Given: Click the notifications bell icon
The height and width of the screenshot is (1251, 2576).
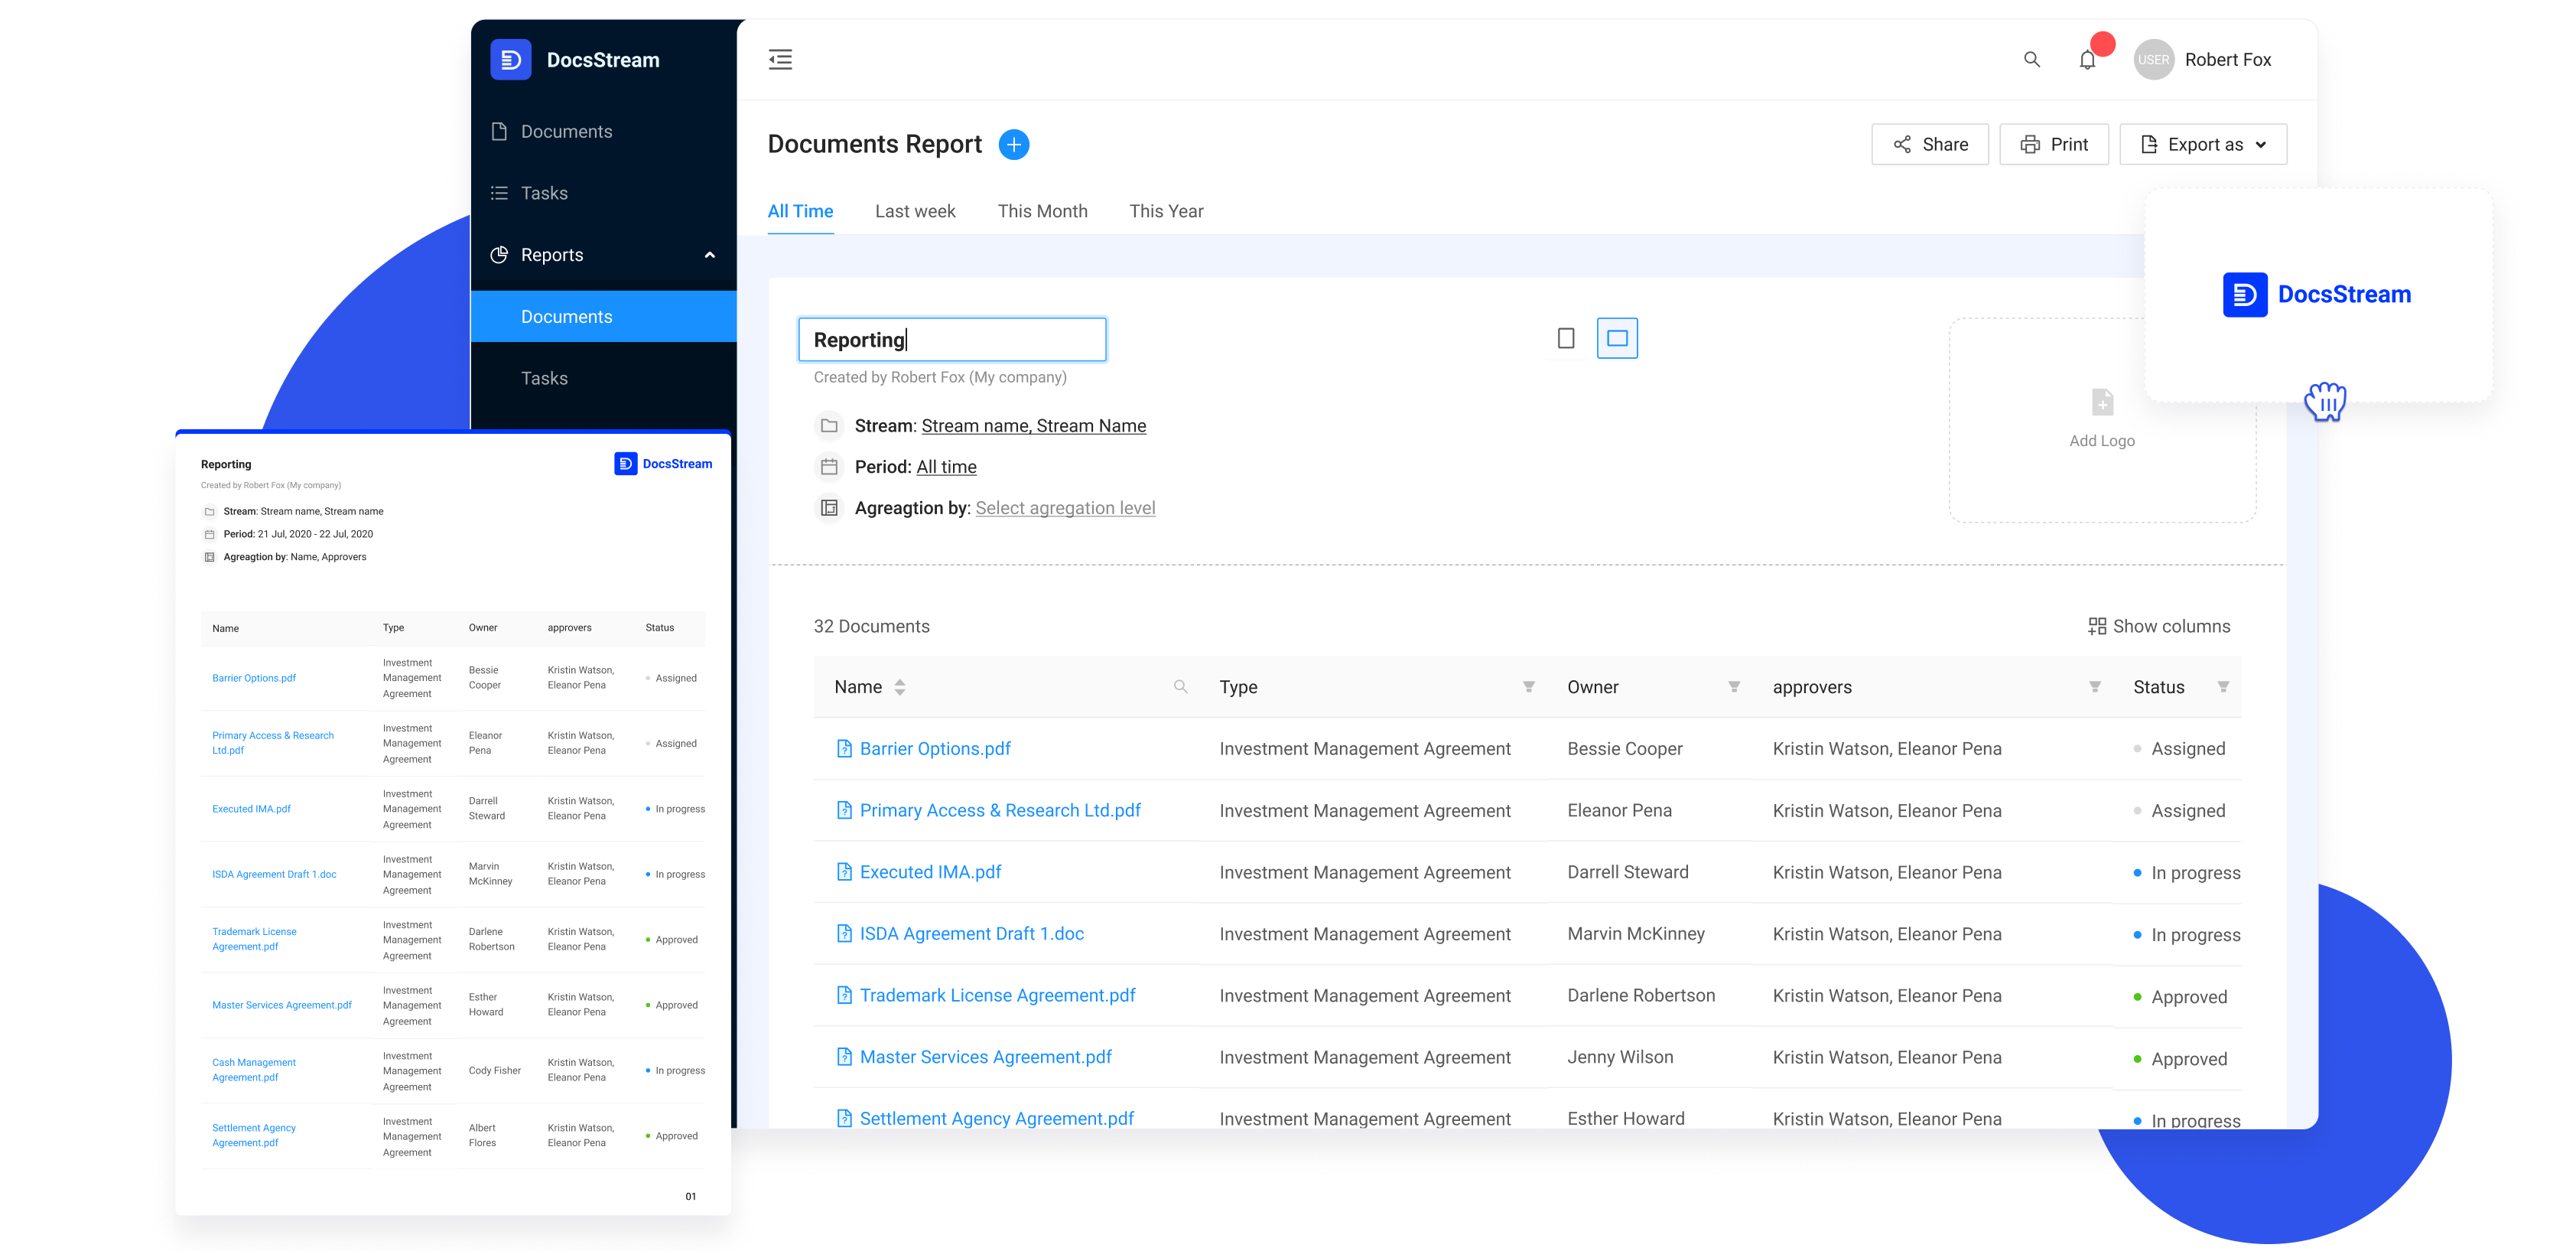Looking at the screenshot, I should 2086,59.
